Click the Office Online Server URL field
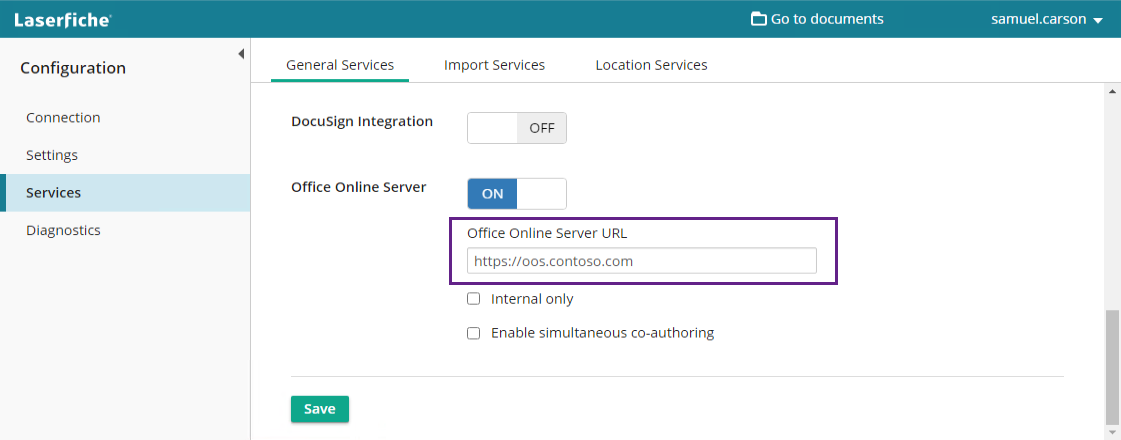This screenshot has width=1121, height=440. tap(641, 261)
